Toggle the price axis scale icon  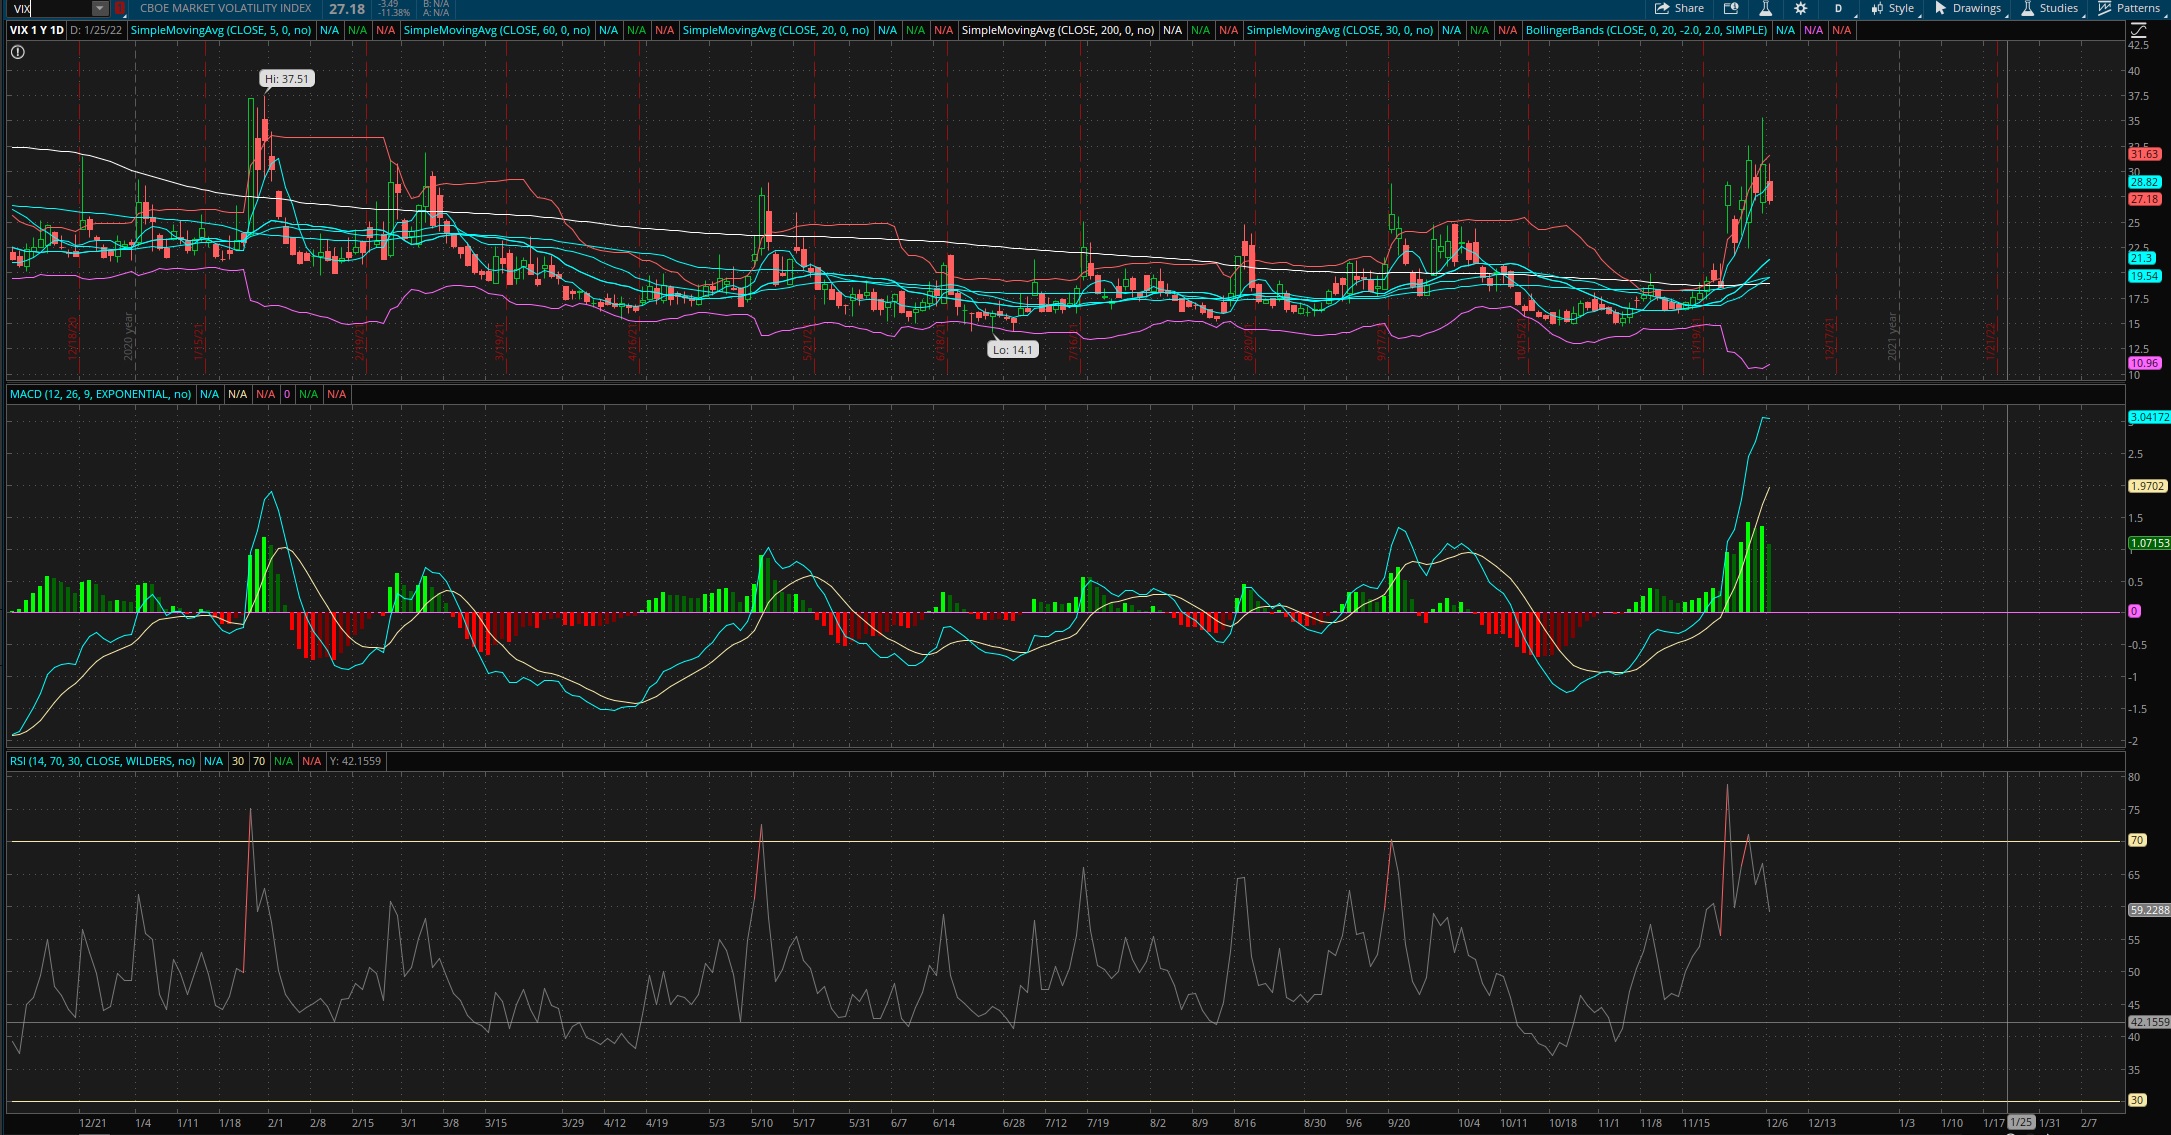click(x=2138, y=31)
